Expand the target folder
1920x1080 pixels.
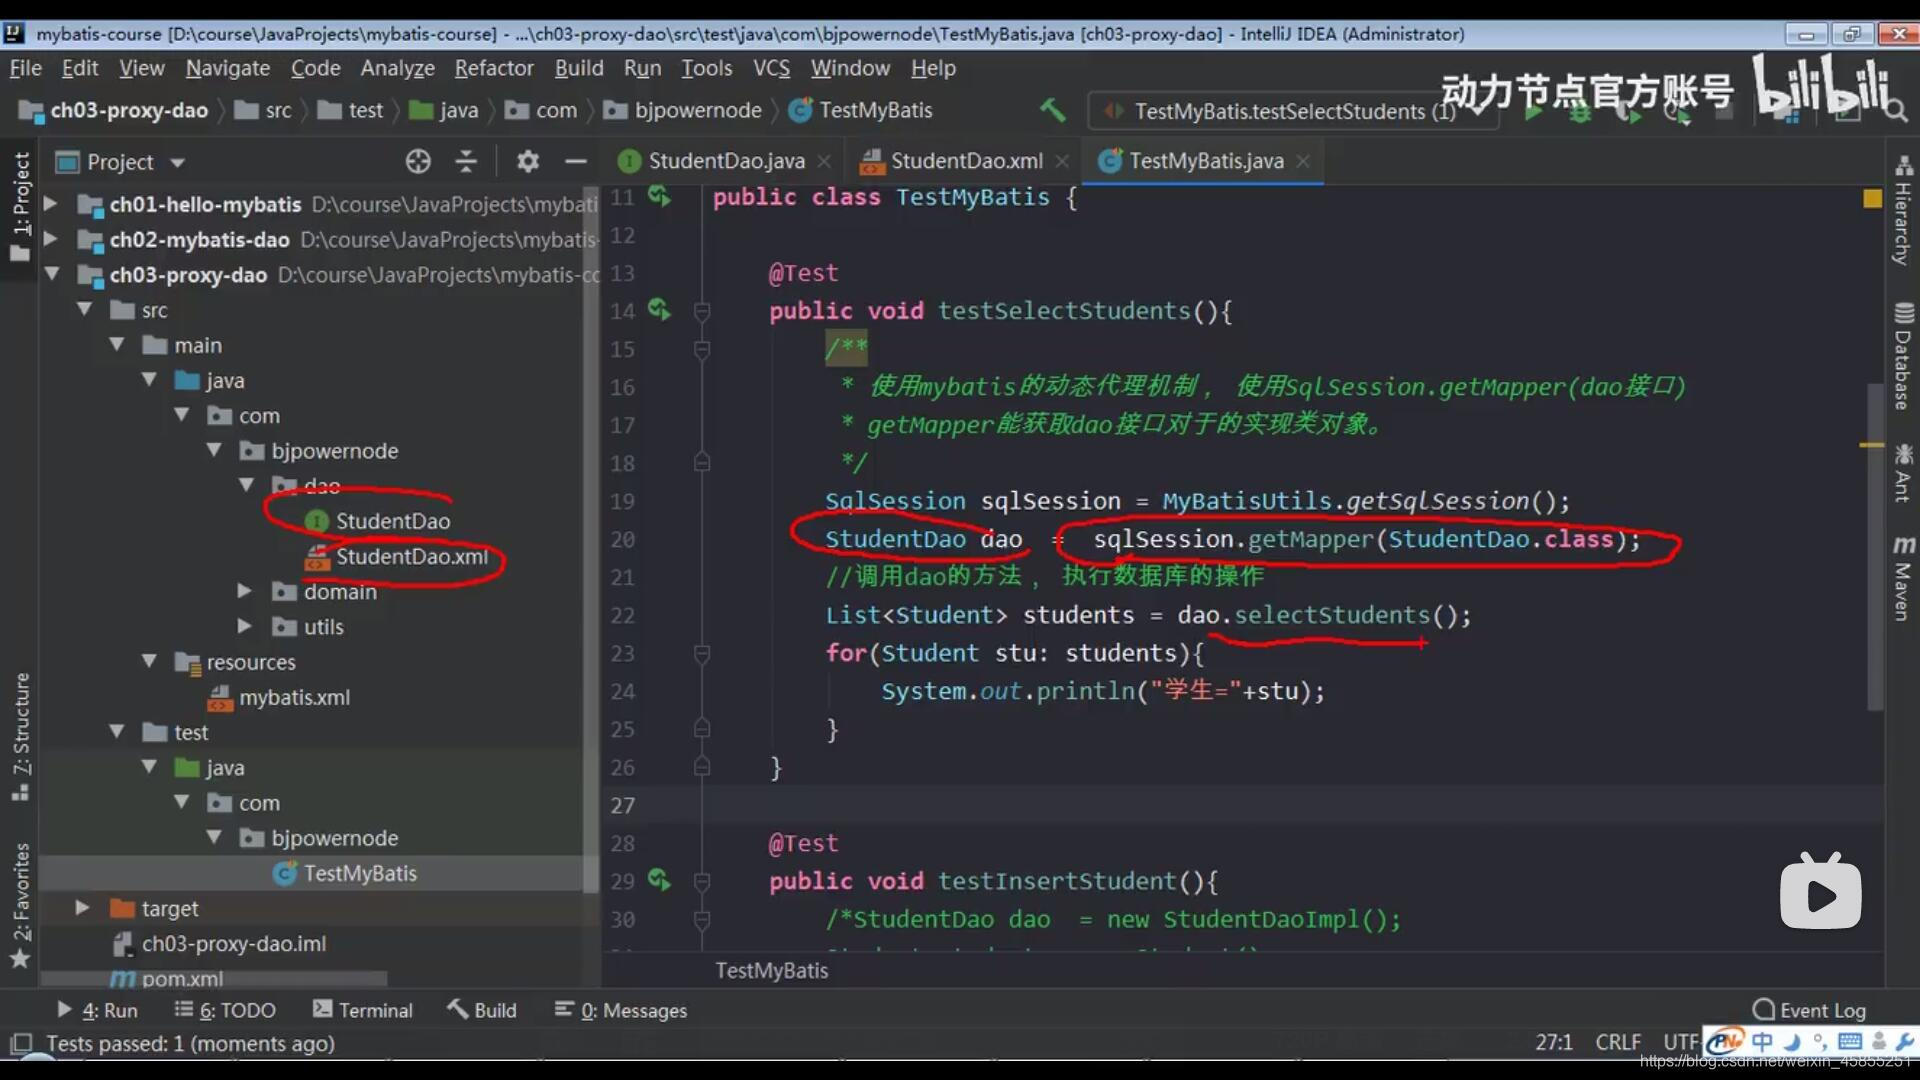coord(82,908)
